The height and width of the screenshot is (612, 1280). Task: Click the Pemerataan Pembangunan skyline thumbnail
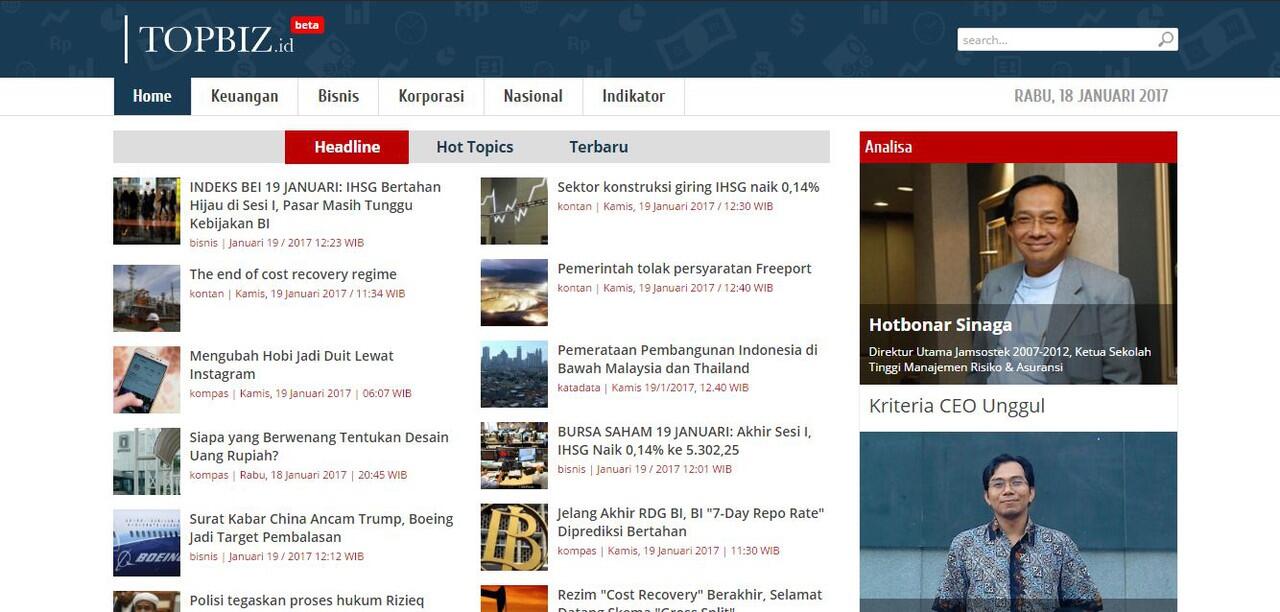(514, 374)
